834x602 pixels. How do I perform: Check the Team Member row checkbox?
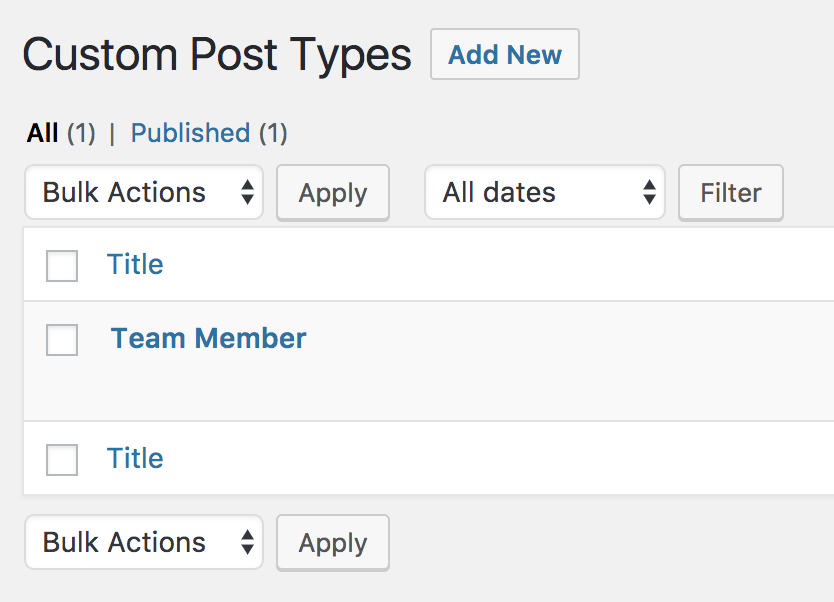62,340
